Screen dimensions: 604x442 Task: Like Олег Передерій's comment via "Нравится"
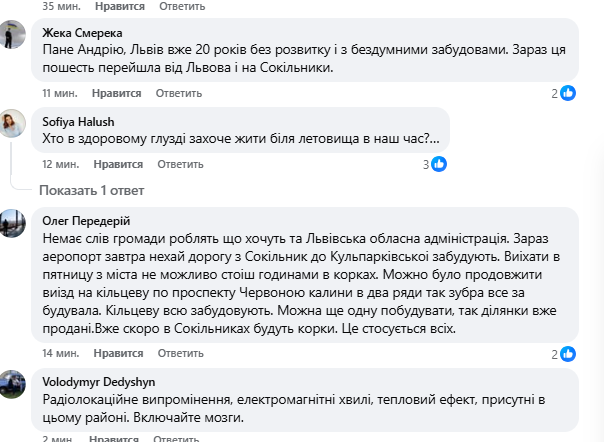[115, 354]
